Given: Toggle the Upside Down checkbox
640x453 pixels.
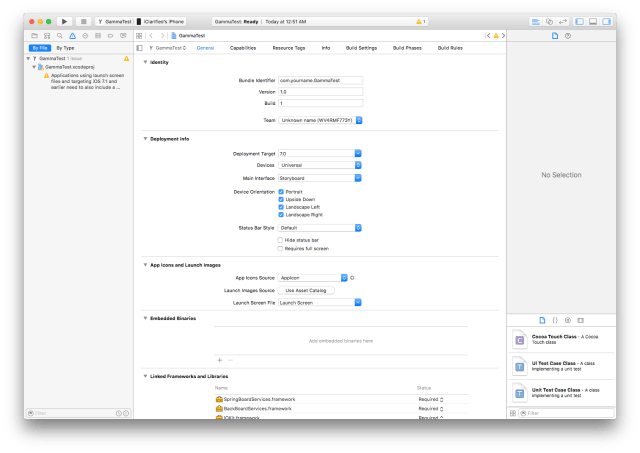Looking at the screenshot, I should coord(281,199).
